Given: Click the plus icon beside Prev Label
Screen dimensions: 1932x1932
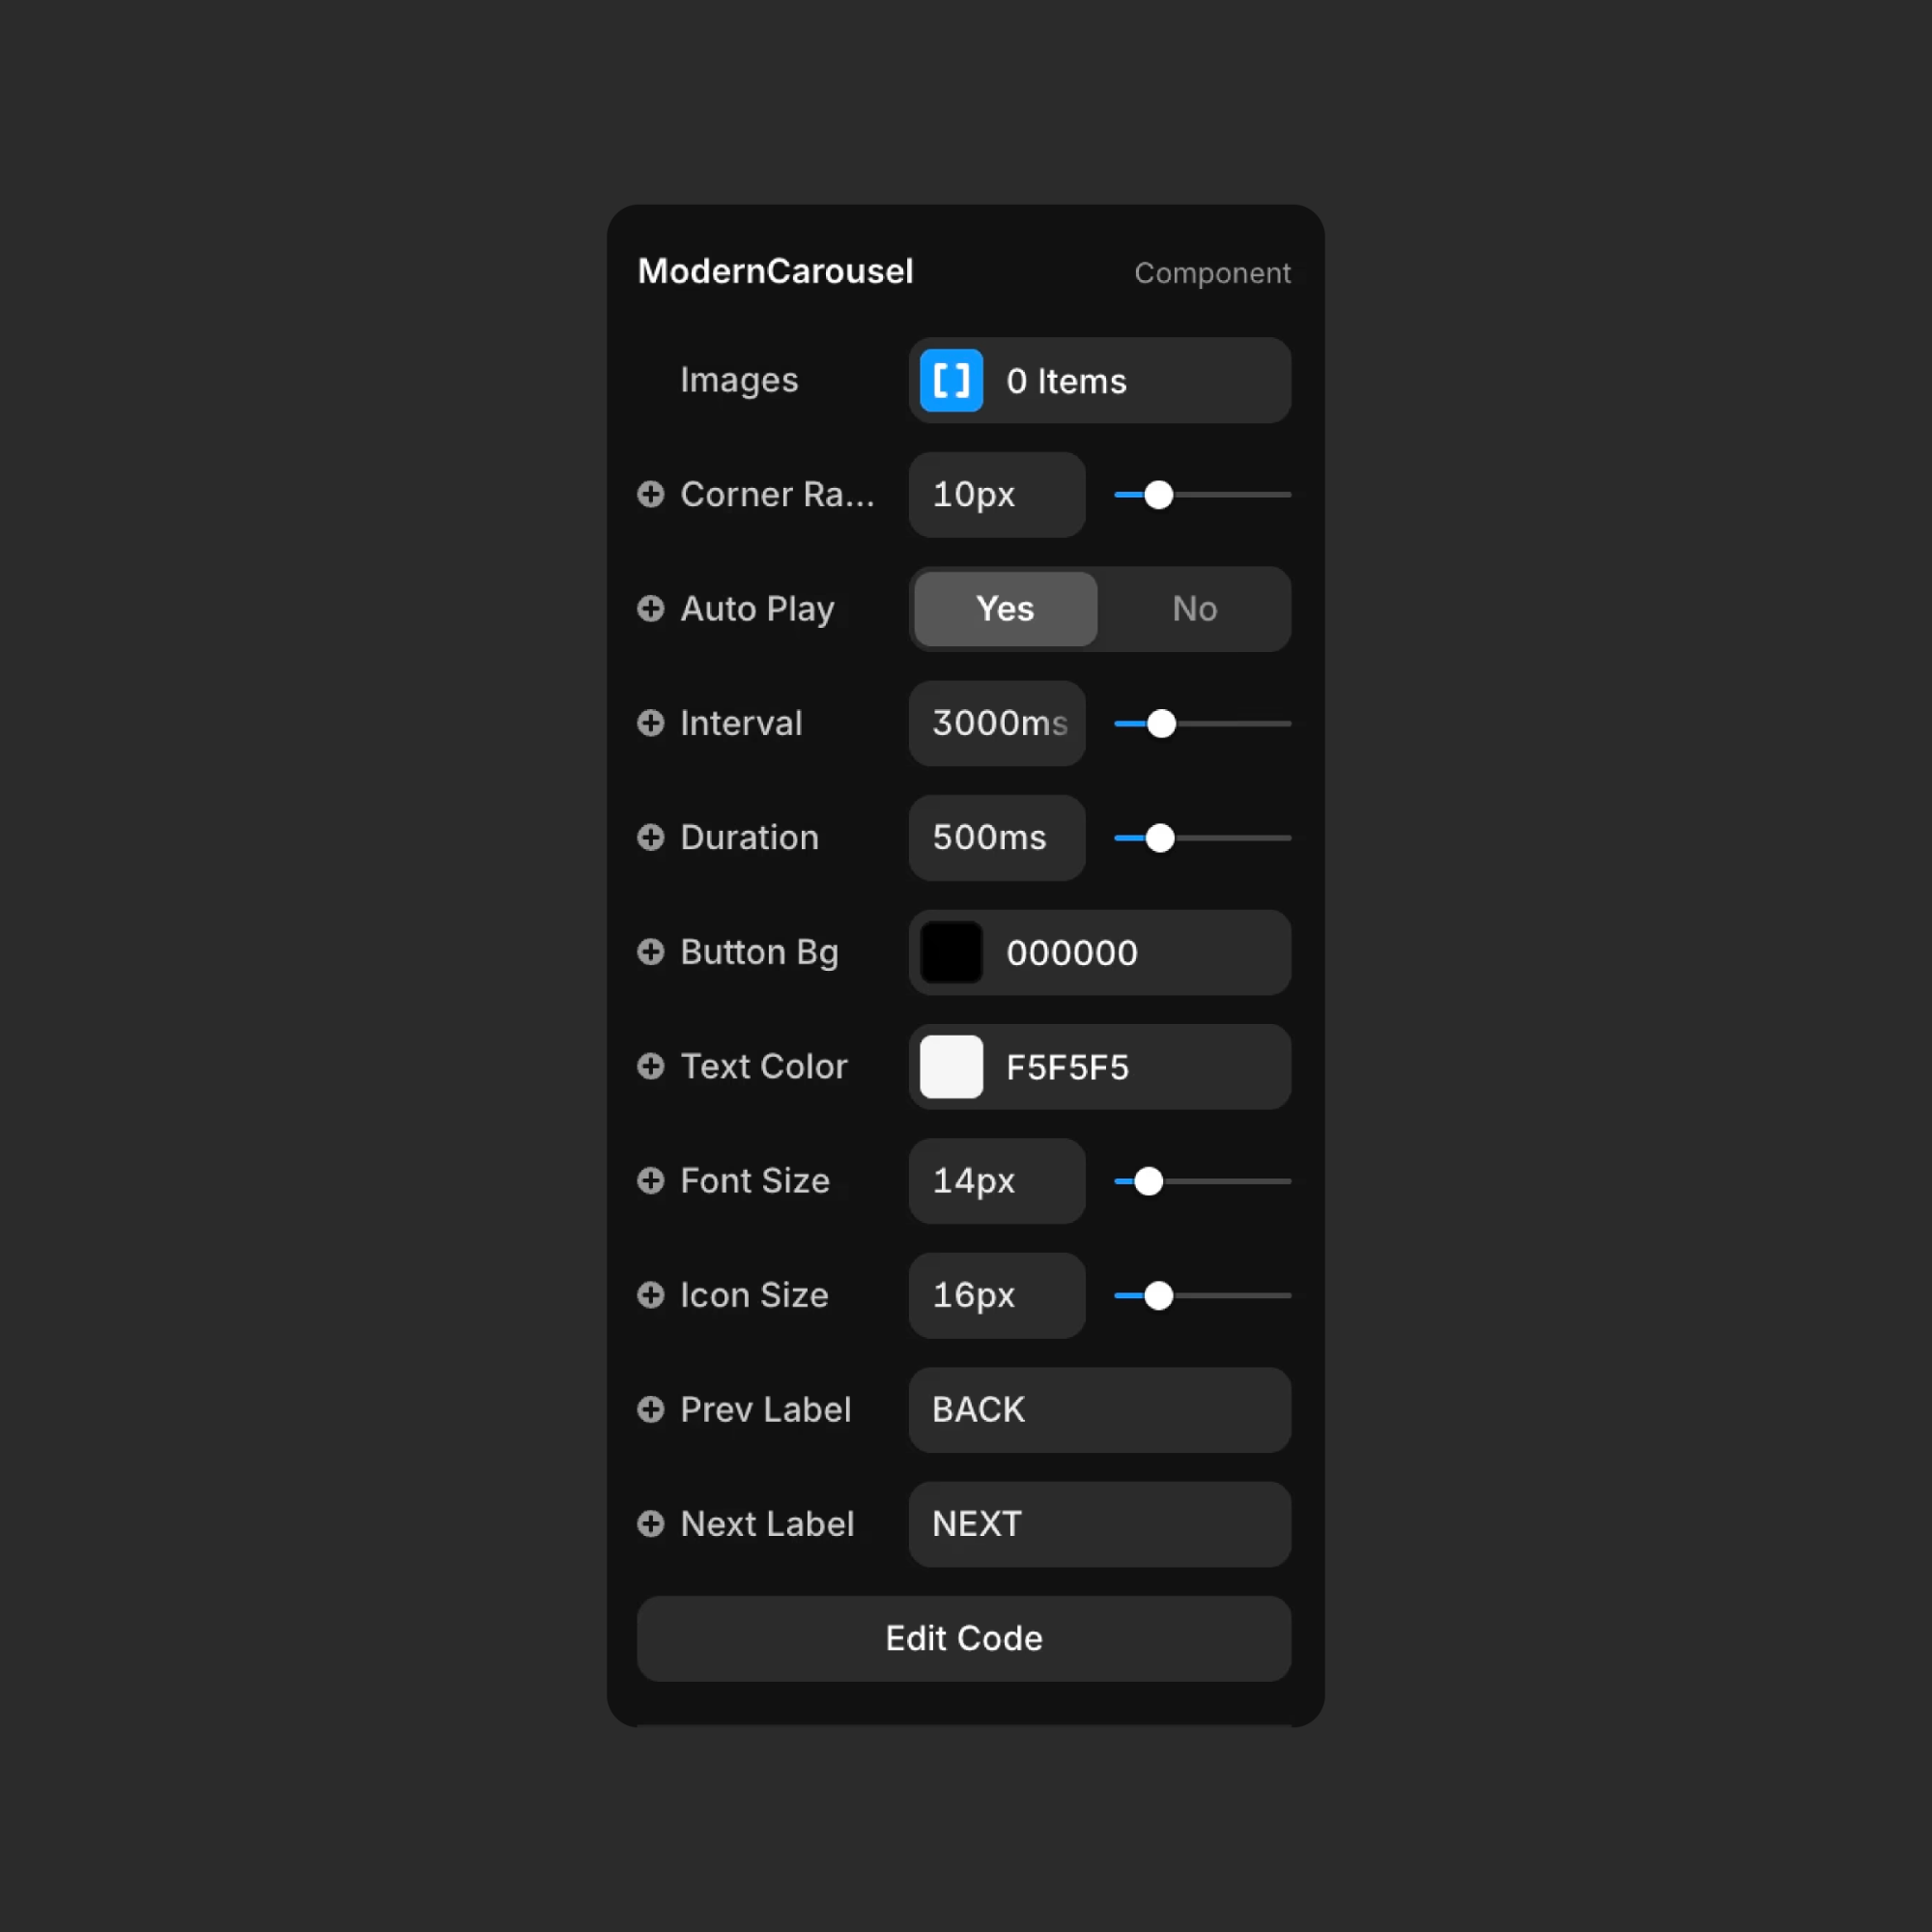Looking at the screenshot, I should point(651,1410).
